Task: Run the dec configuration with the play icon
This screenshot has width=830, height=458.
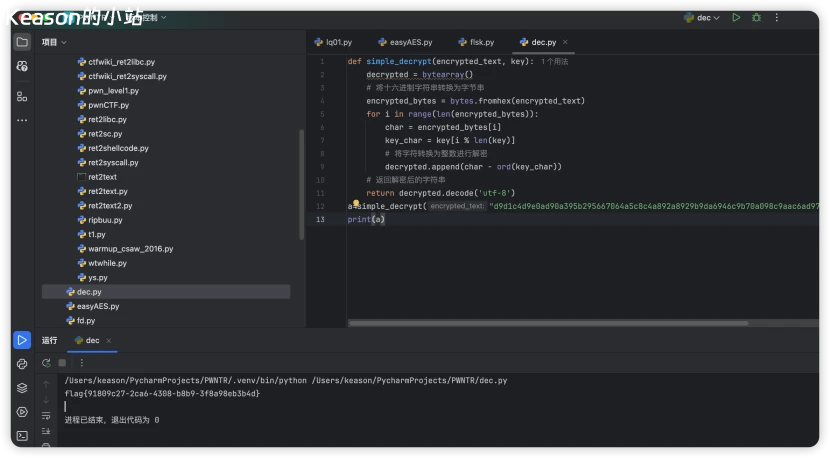Action: click(736, 17)
